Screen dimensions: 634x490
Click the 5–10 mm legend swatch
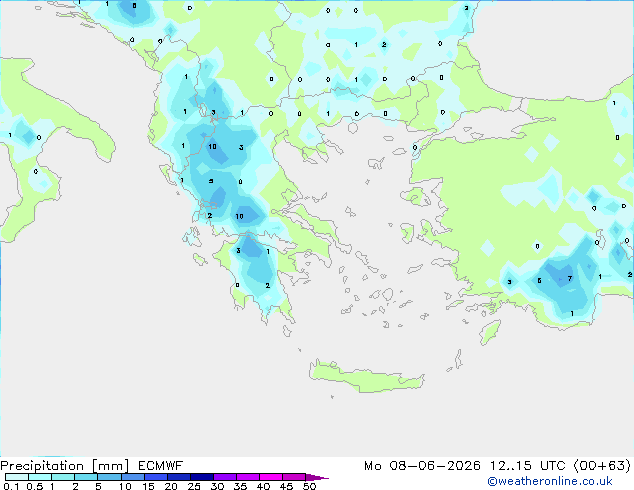click(x=109, y=477)
